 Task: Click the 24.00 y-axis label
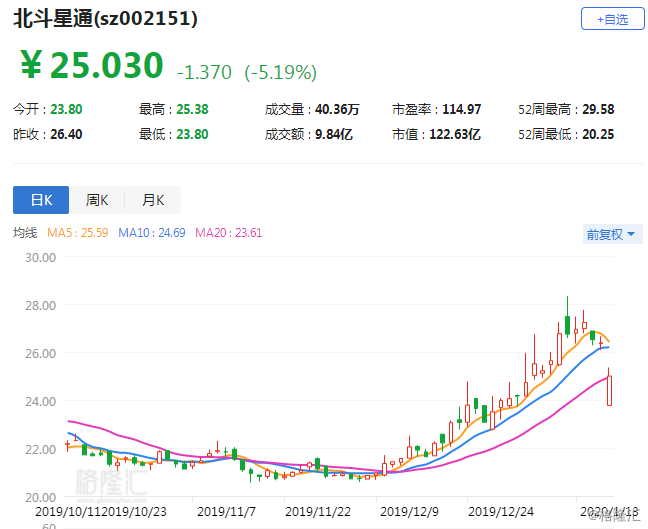[40, 401]
